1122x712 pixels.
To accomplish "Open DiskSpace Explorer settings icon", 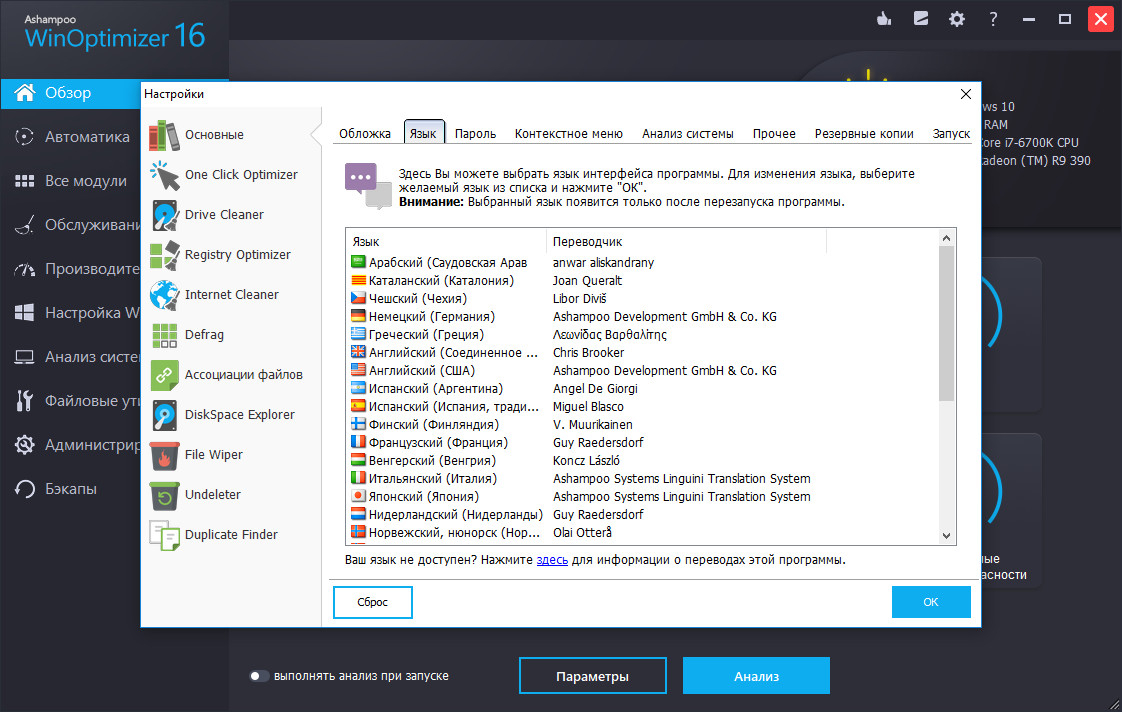I will click(164, 416).
